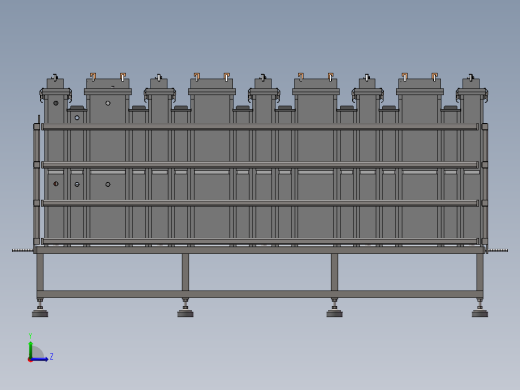Image resolution: width=520 pixels, height=390 pixels.
Task: Select the topmost horizontal rail across the tanks
Action: (x=260, y=126)
